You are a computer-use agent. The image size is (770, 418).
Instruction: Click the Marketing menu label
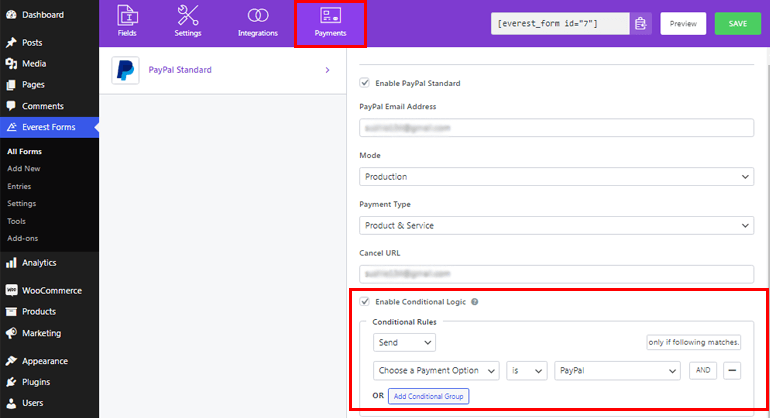pyautogui.click(x=42, y=333)
